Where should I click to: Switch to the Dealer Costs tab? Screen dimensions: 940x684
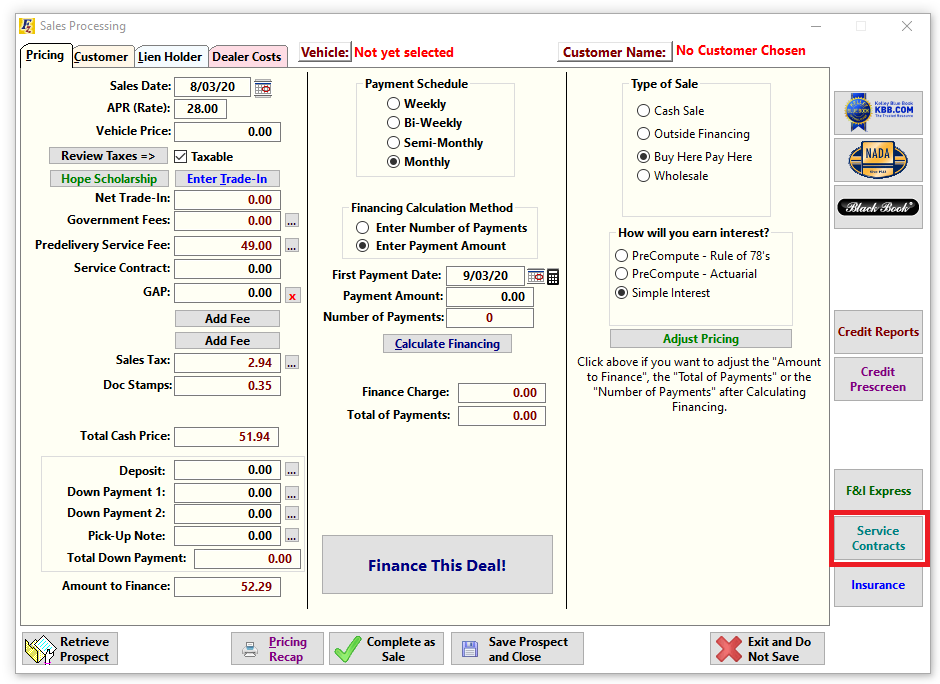(x=247, y=57)
